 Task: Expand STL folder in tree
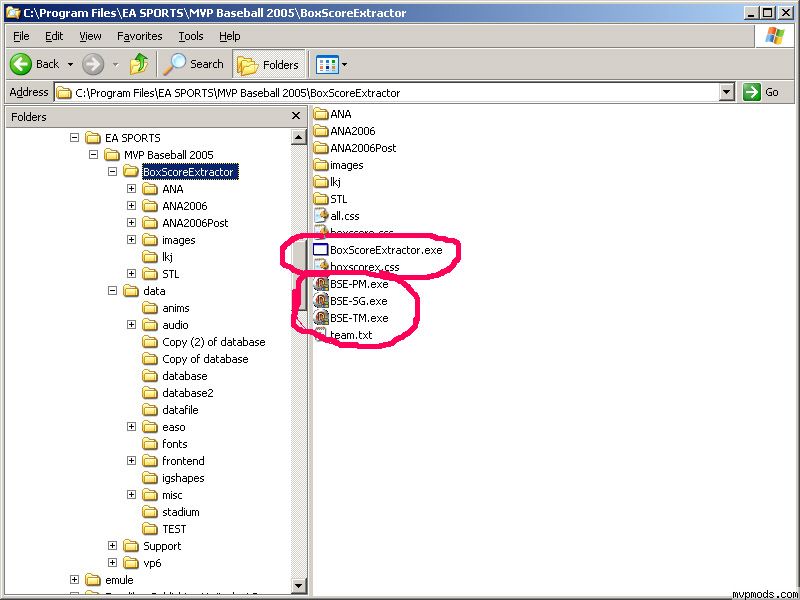132,274
